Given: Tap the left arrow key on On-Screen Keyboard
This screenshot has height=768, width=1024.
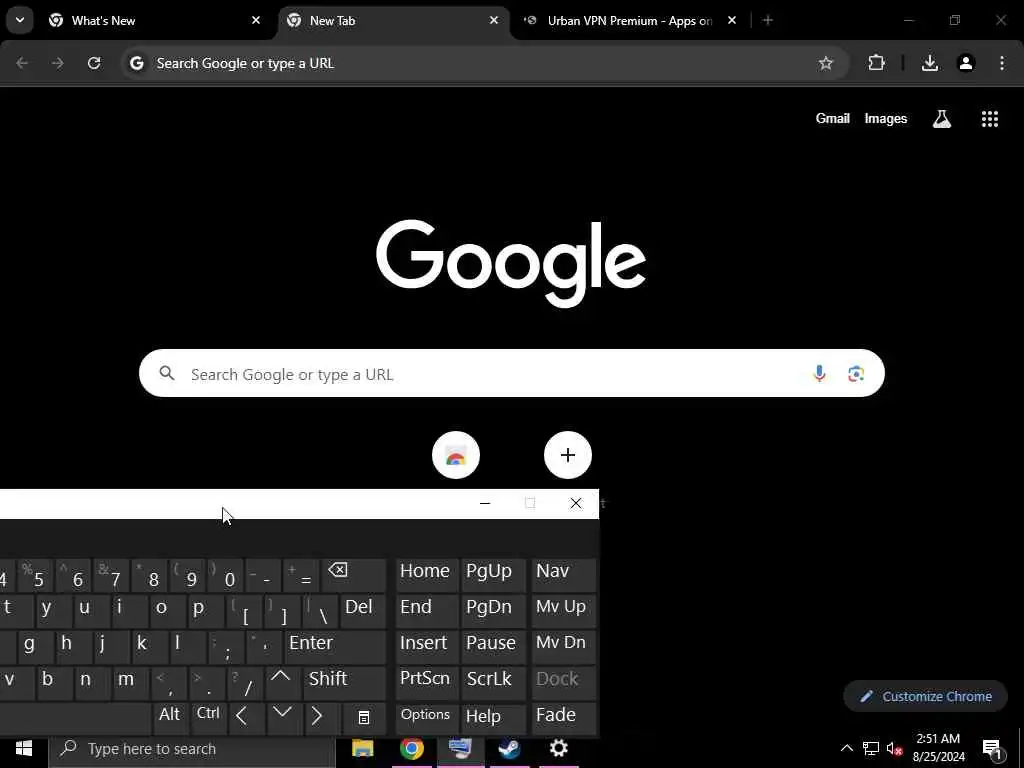Looking at the screenshot, I should click(x=246, y=718).
